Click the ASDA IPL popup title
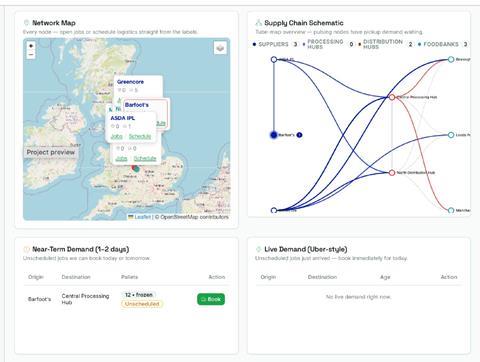Screen dimensions: 480x362 (x=123, y=118)
